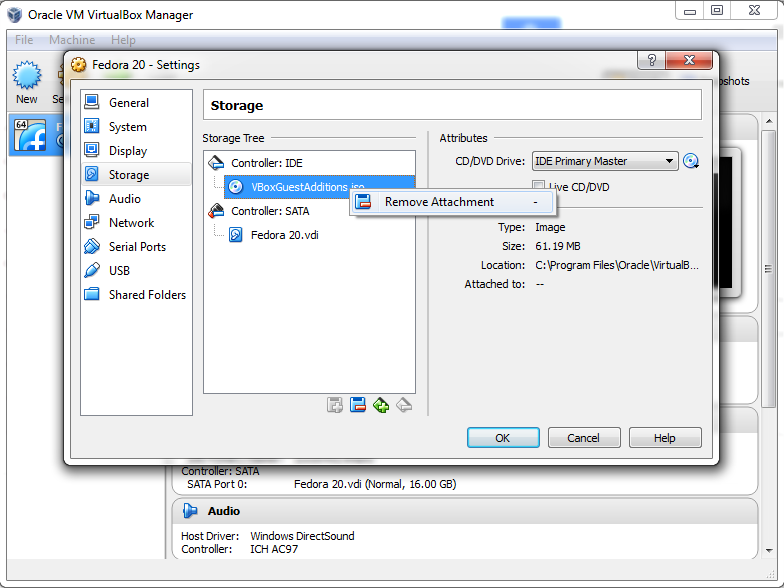Open the File menu in VirtualBox Manager

click(24, 40)
